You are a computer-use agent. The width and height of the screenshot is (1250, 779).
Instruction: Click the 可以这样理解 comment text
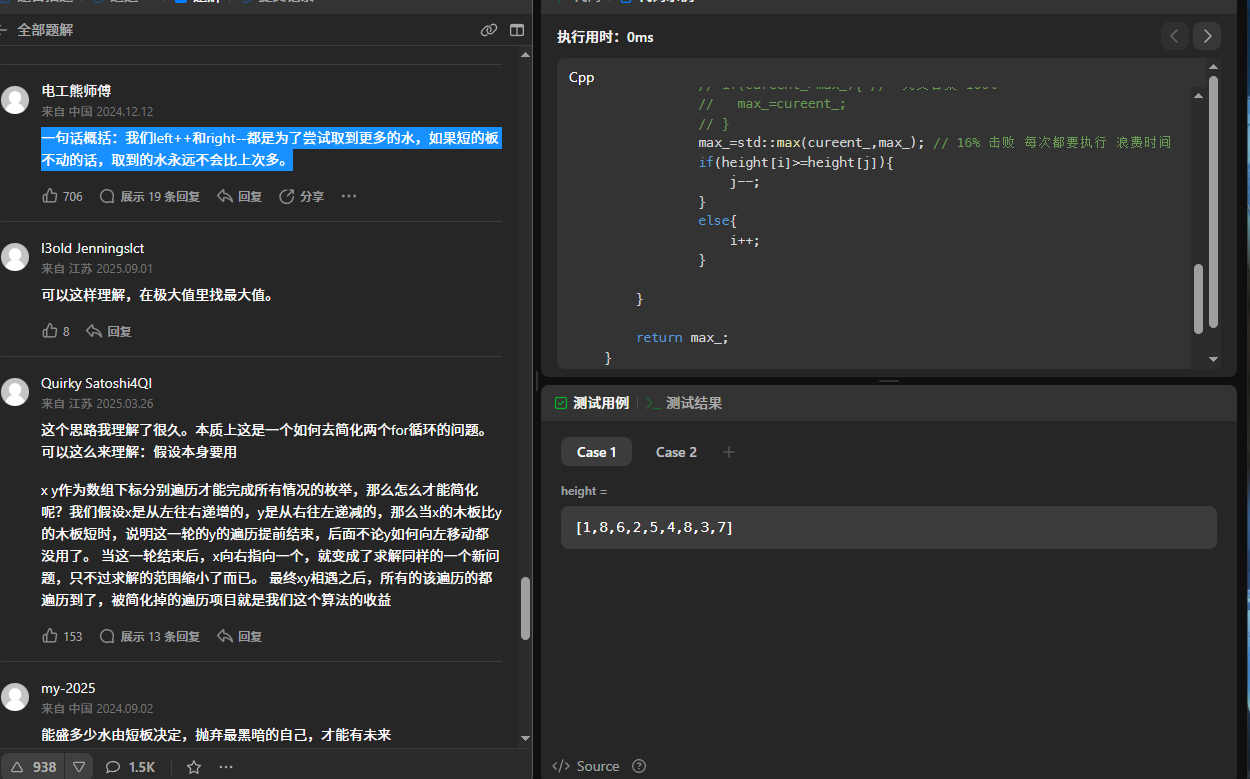157,295
